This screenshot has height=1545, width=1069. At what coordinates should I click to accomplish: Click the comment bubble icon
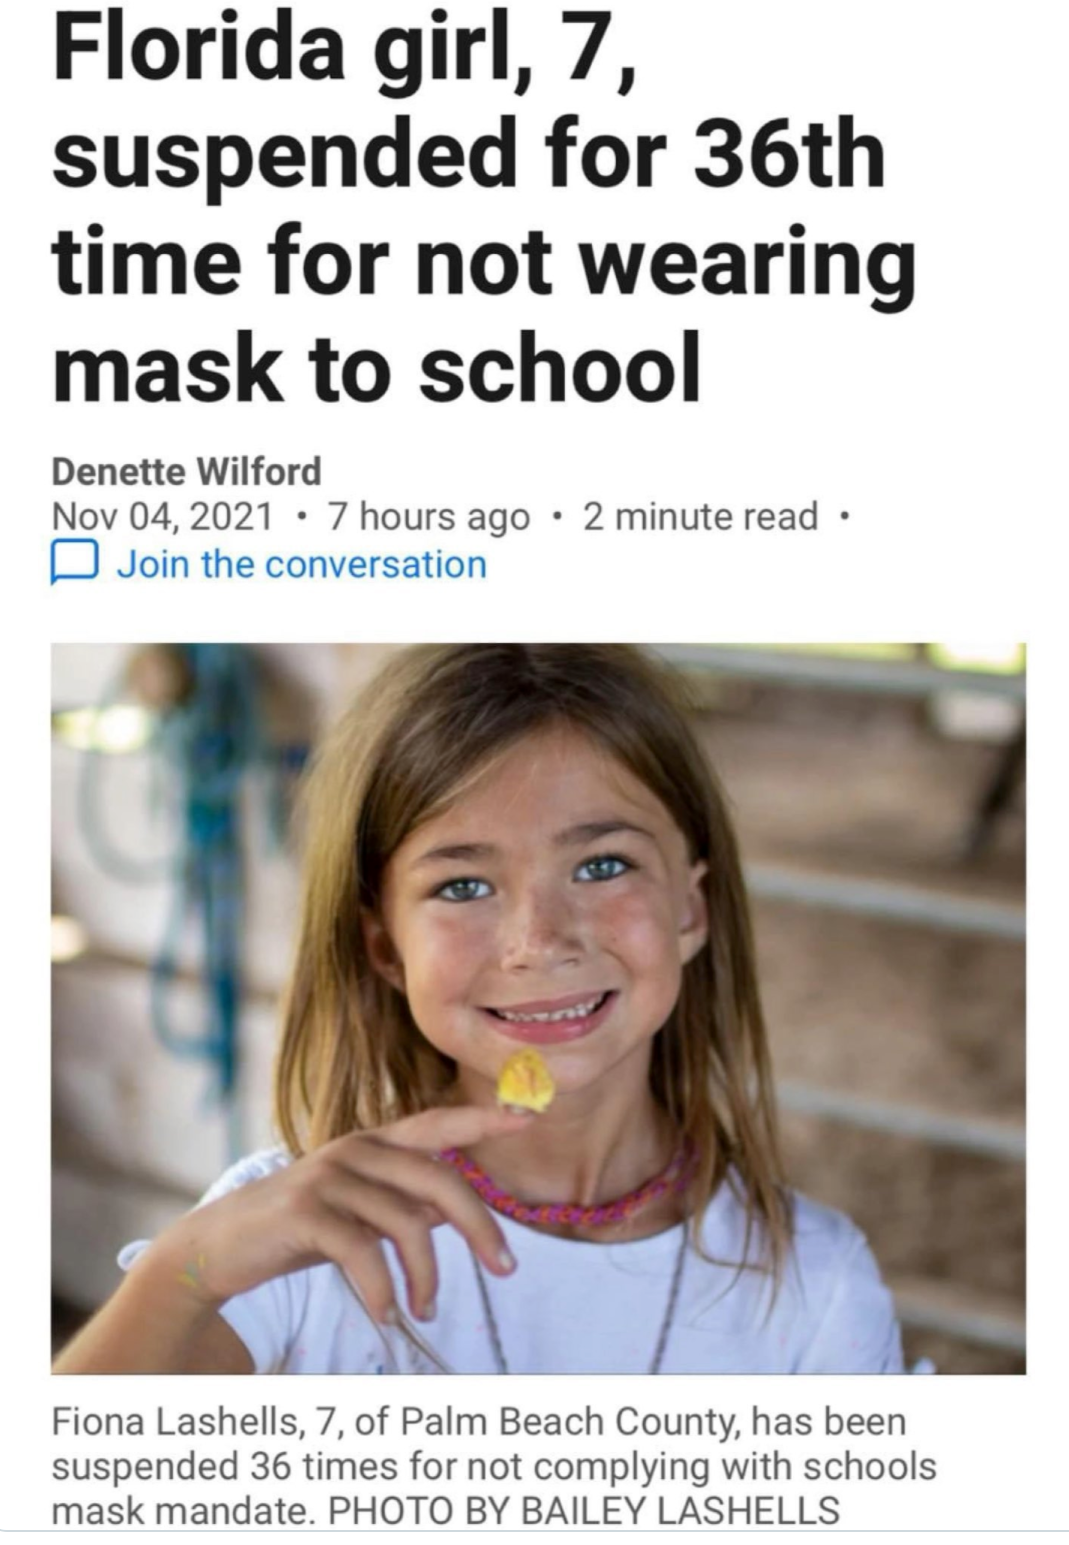74,564
